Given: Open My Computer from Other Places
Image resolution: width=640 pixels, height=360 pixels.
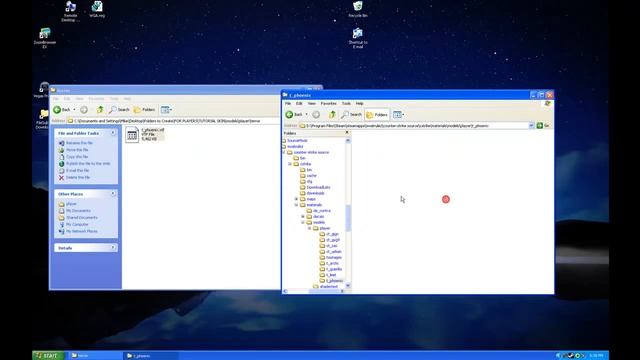Looking at the screenshot, I should [x=77, y=224].
